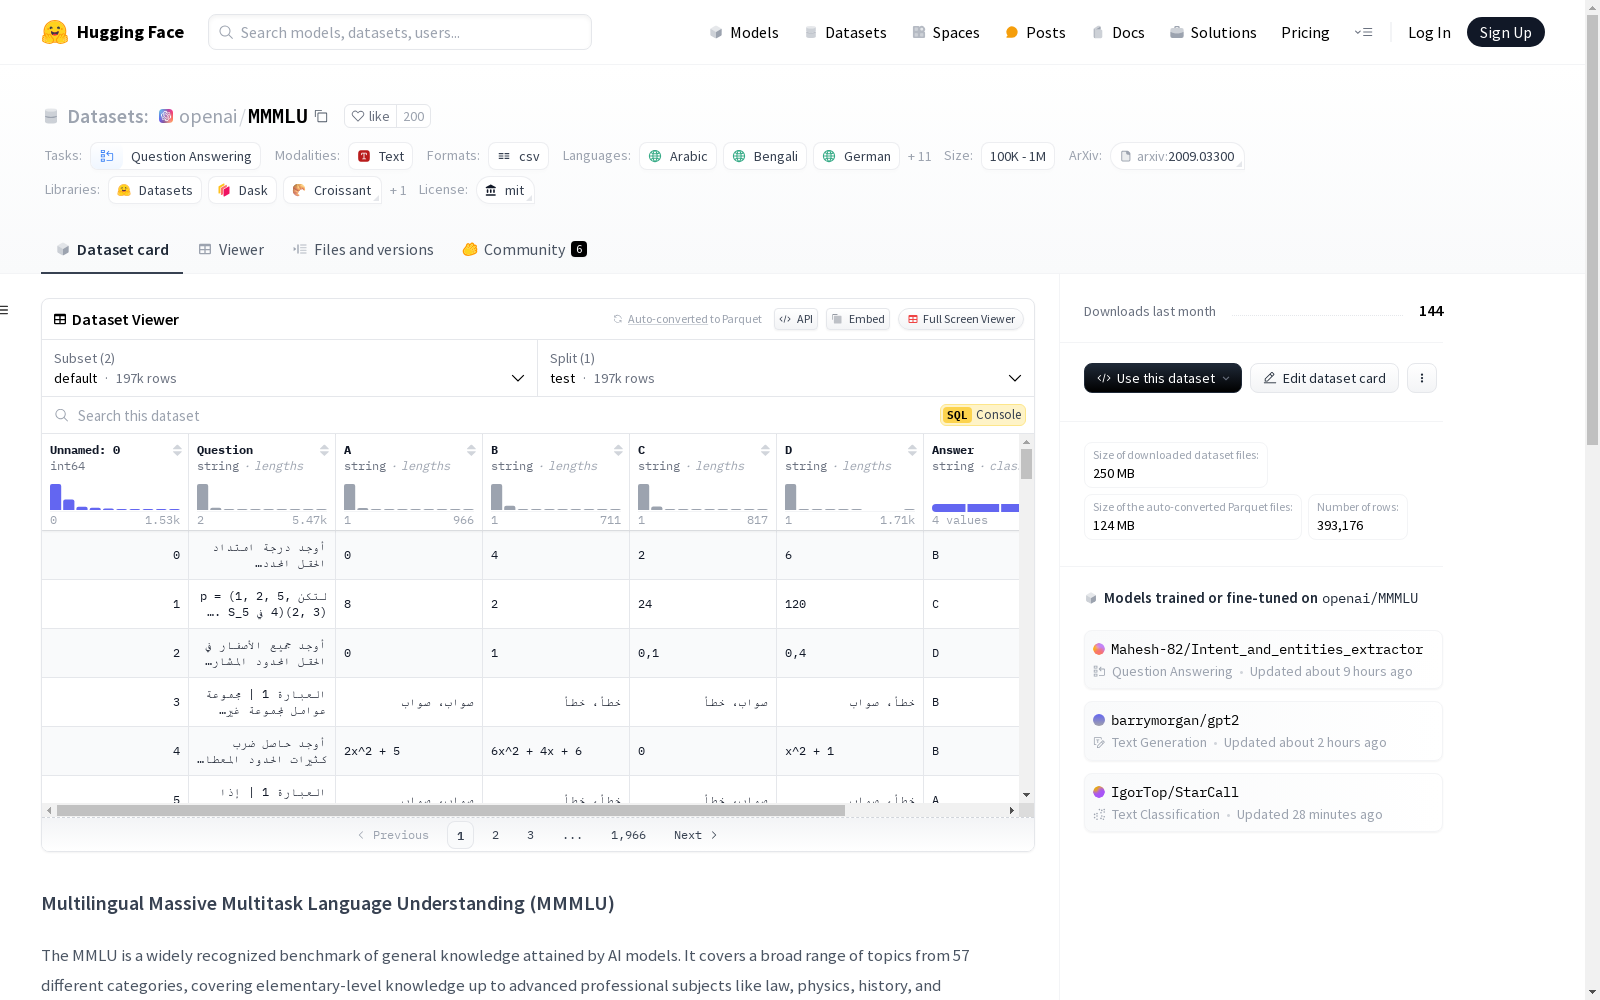Select the Question Answering task tag

click(176, 156)
